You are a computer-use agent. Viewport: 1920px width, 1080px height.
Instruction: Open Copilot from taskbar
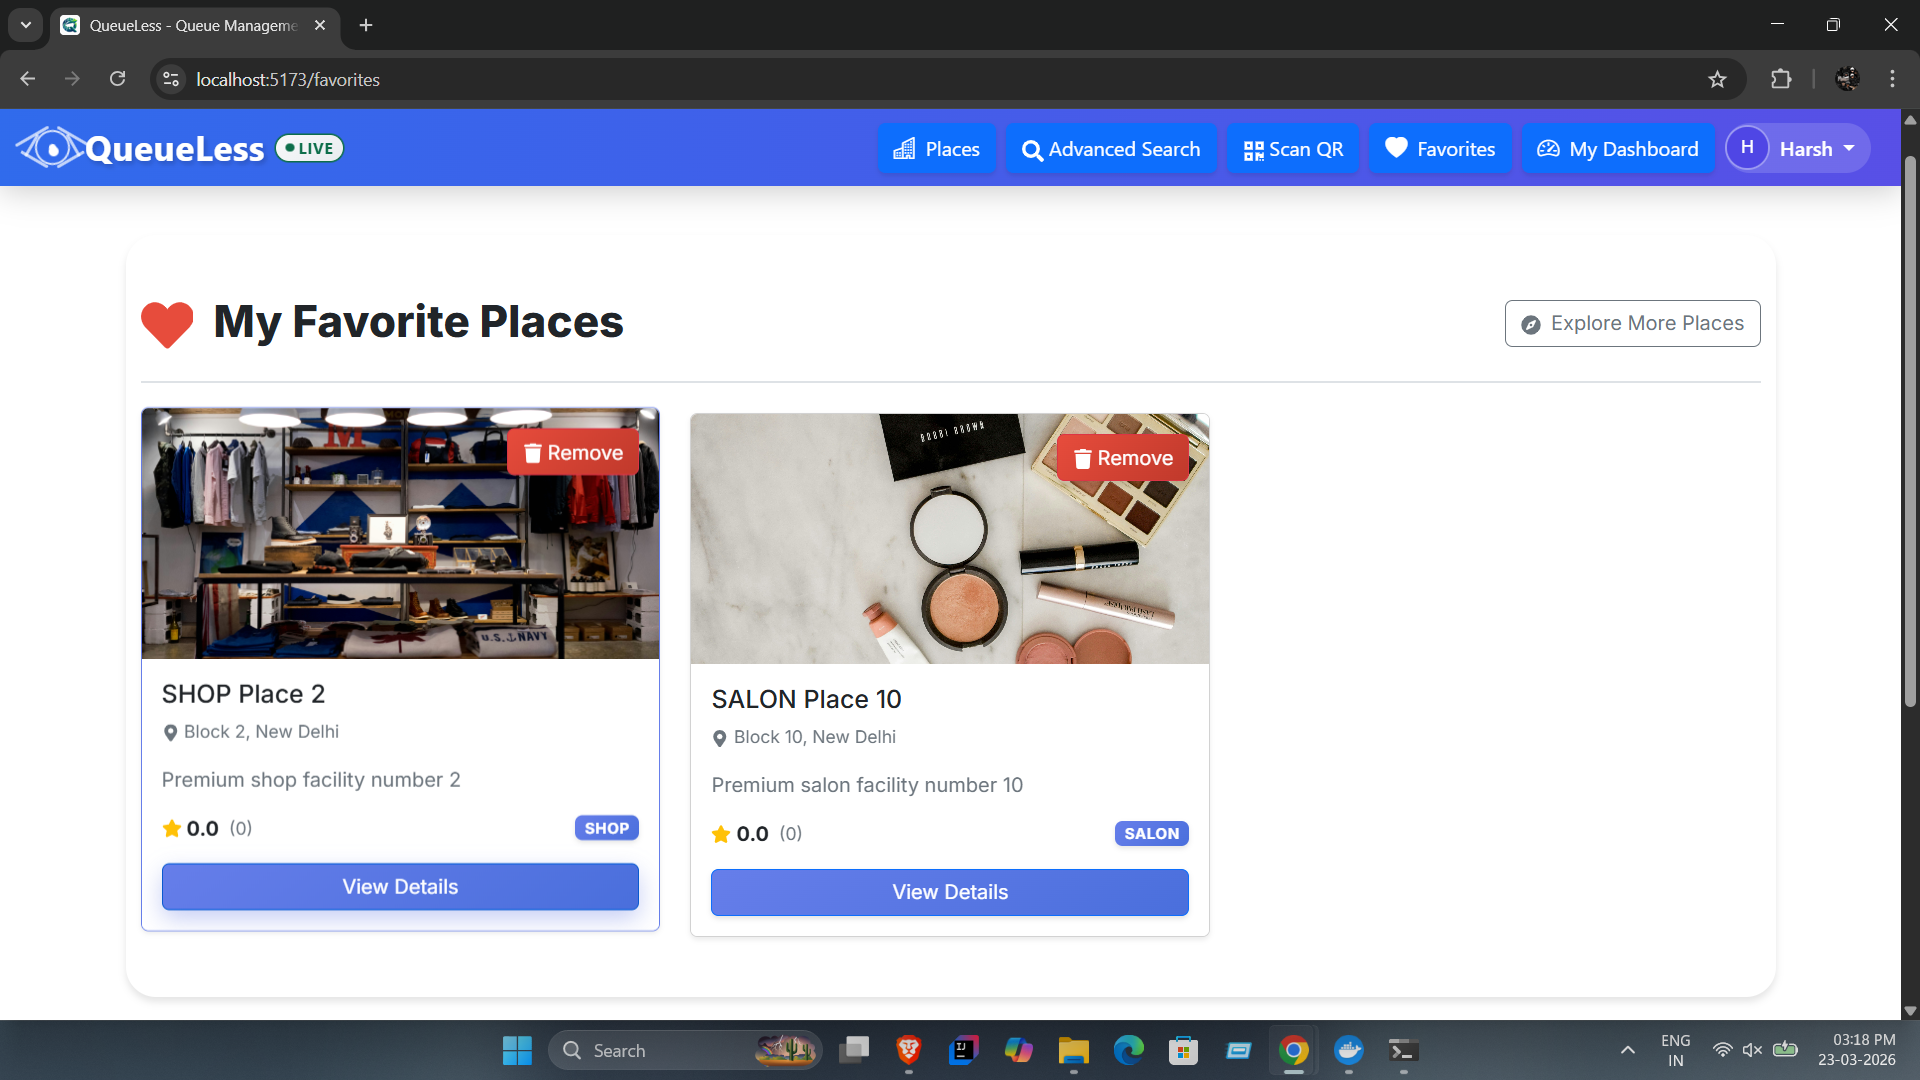click(1018, 1050)
